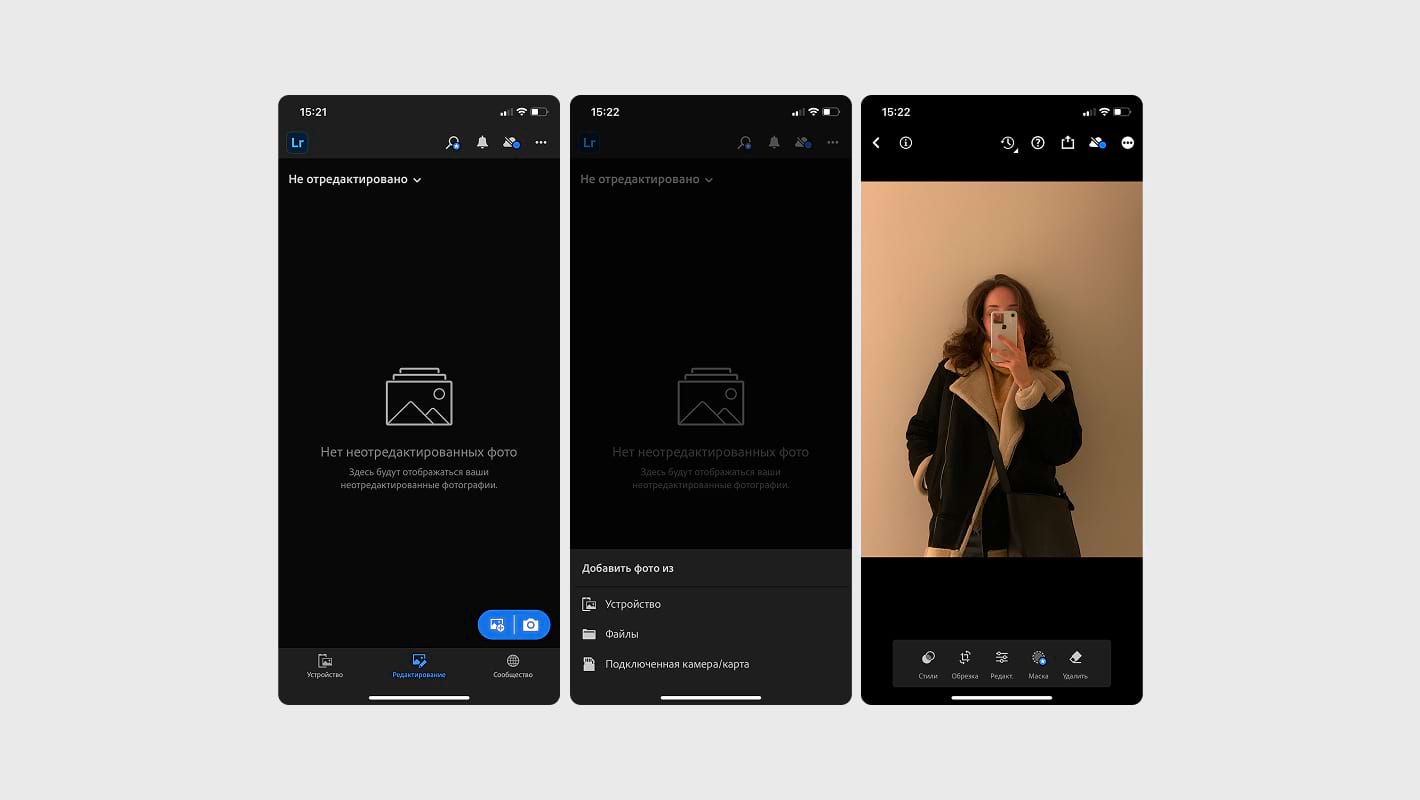
Task: Open the Редакт. adjustment sliders tool
Action: [1001, 663]
